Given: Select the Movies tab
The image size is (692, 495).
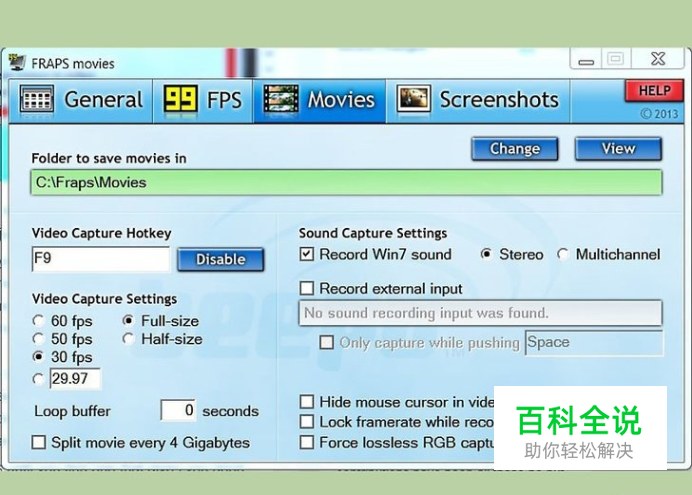Looking at the screenshot, I should pos(320,101).
